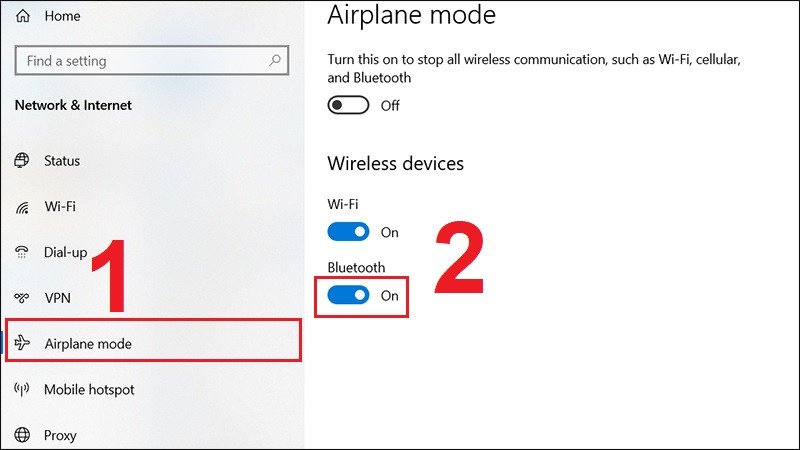
Task: Click the VPN icon in sidebar
Action: pyautogui.click(x=22, y=298)
